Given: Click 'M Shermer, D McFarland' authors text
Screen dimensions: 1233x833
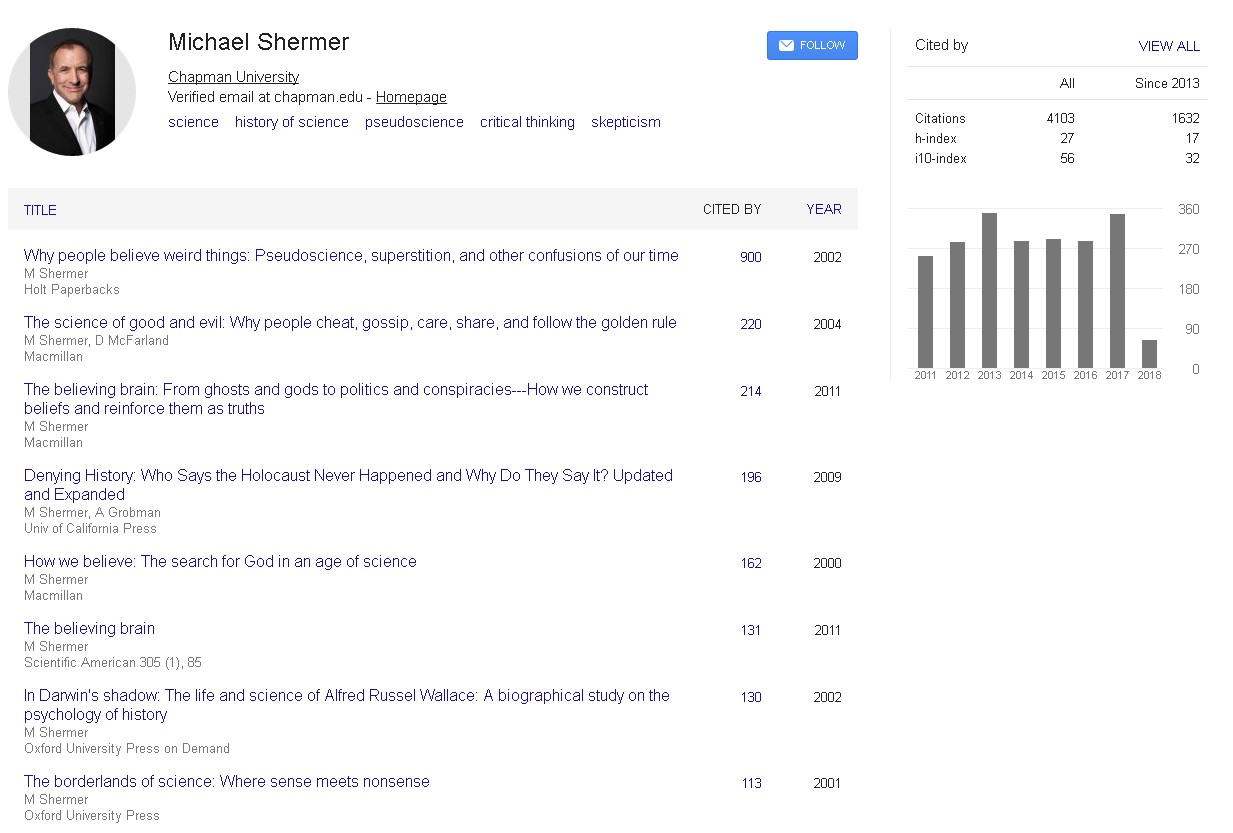Looking at the screenshot, I should point(96,340).
